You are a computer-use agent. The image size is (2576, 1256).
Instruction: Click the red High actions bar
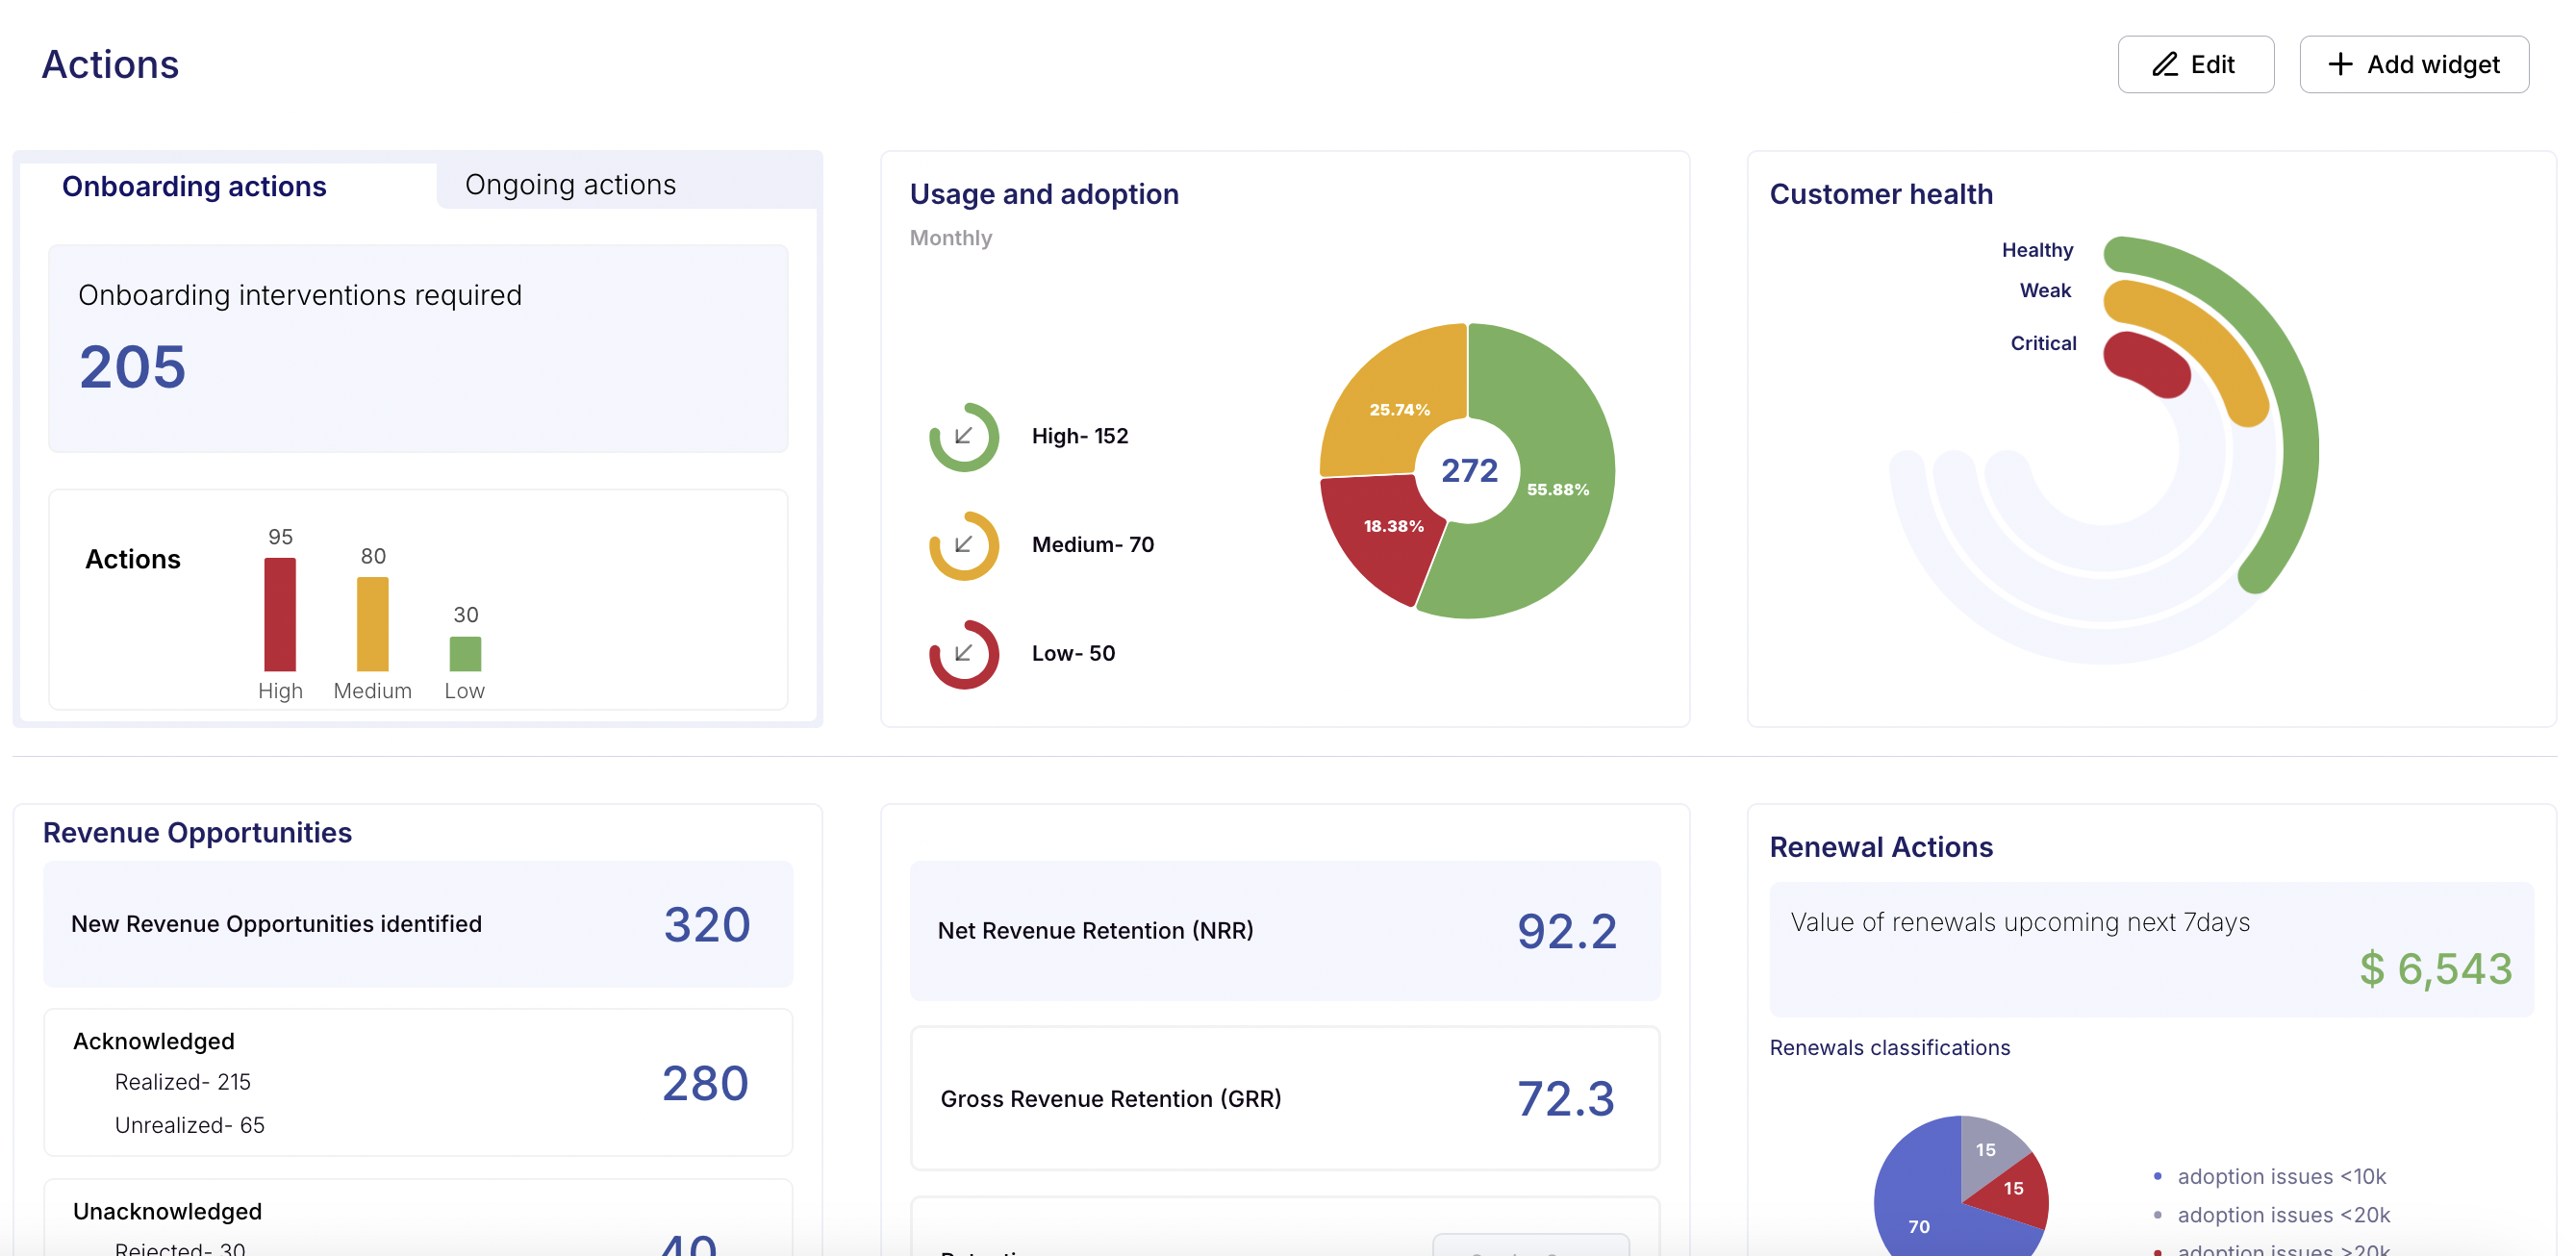point(280,615)
